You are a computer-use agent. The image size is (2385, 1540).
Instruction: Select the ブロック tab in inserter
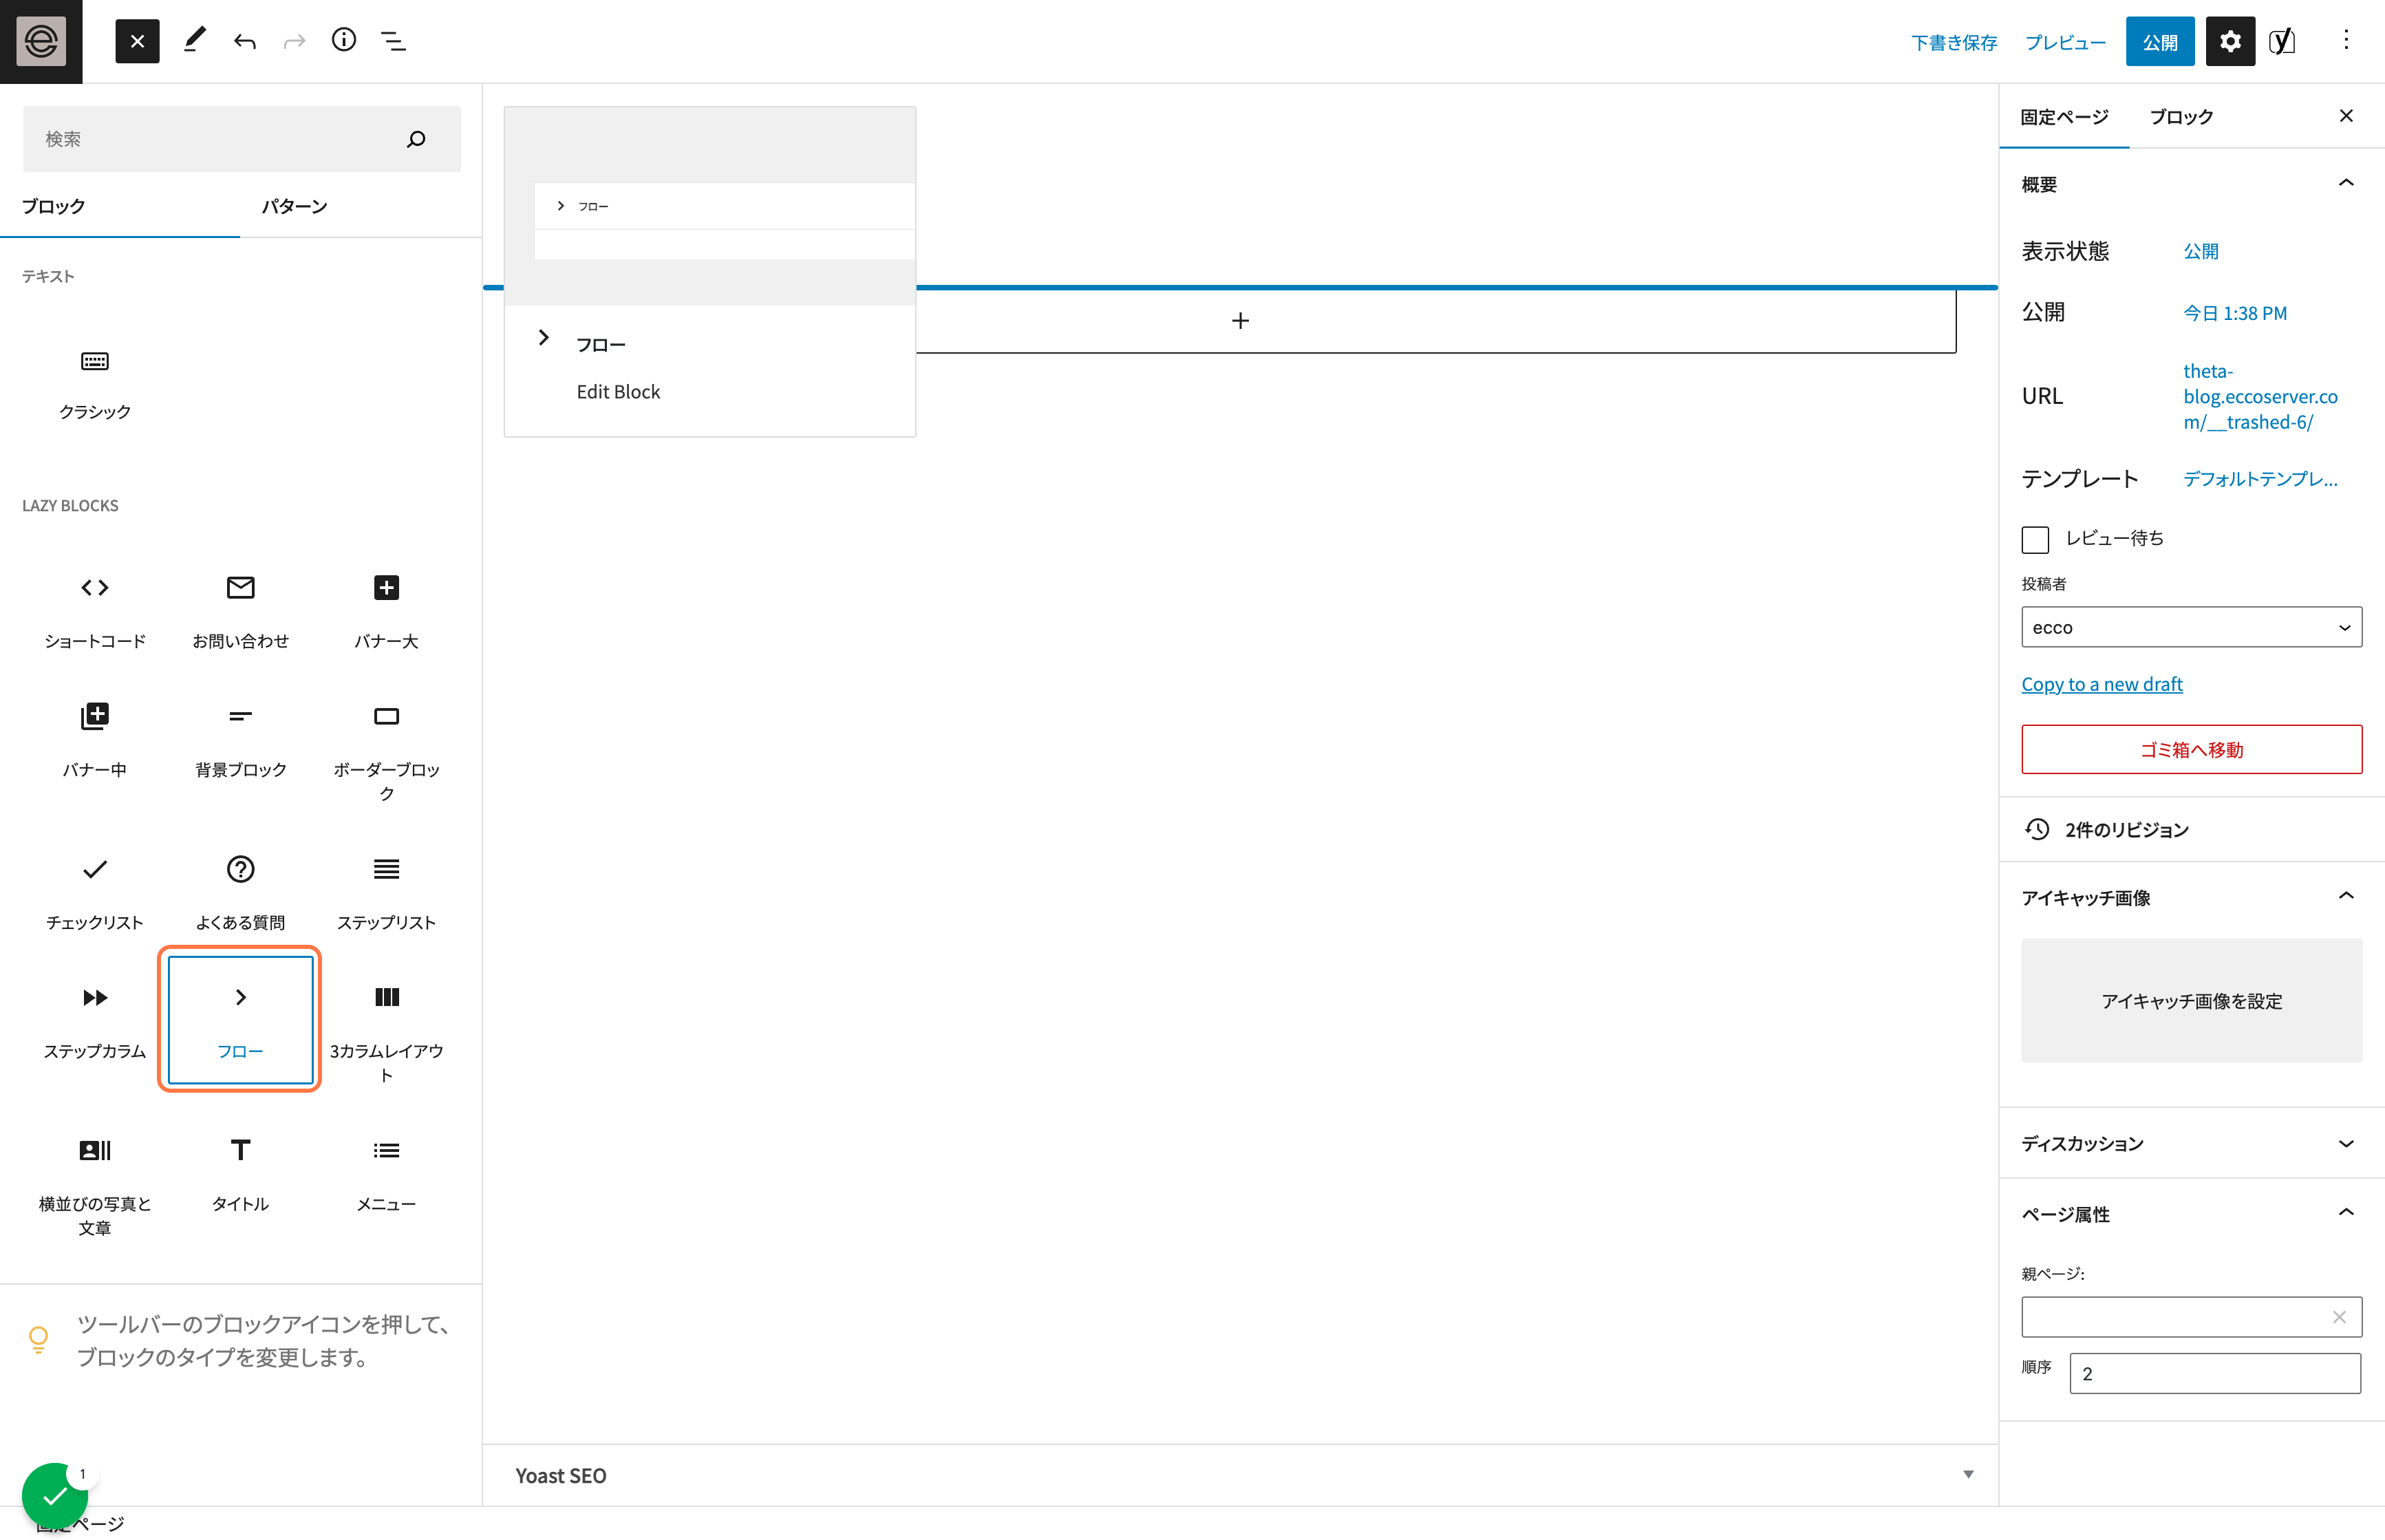tap(54, 206)
